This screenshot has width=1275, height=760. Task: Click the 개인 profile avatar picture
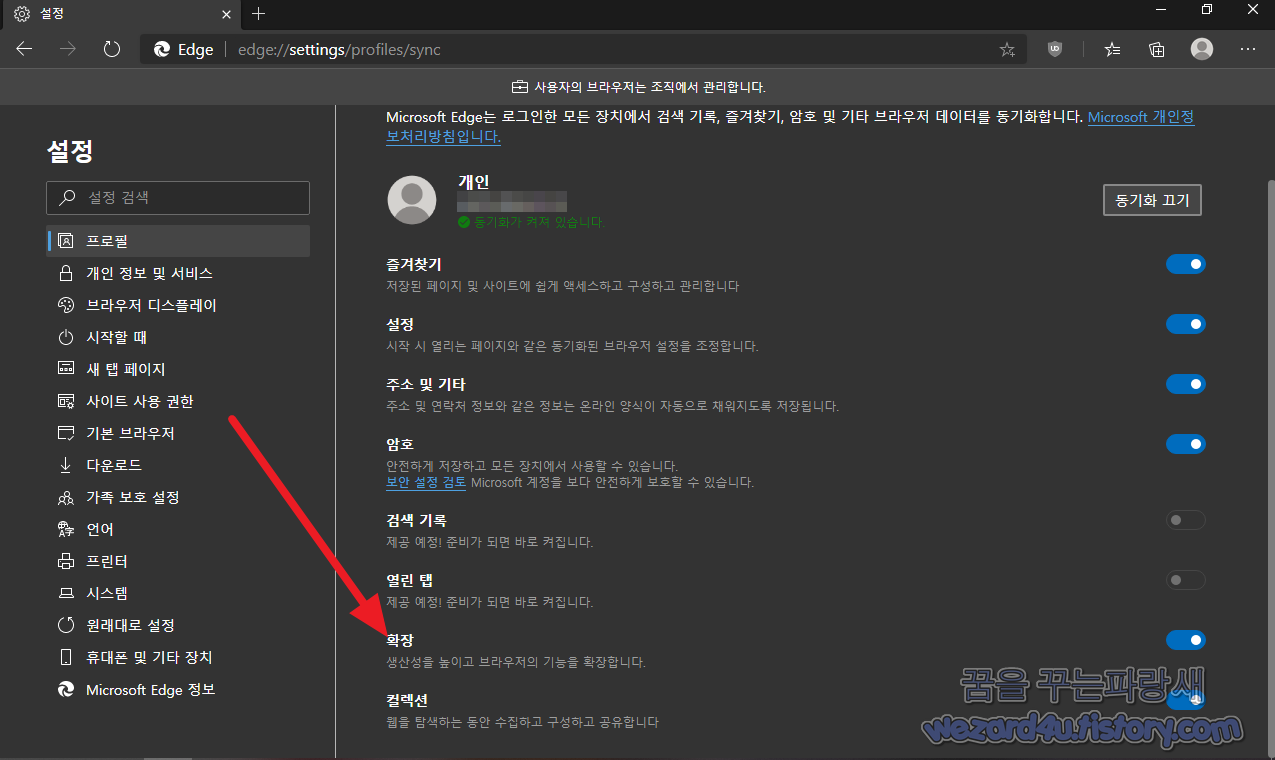coord(412,200)
